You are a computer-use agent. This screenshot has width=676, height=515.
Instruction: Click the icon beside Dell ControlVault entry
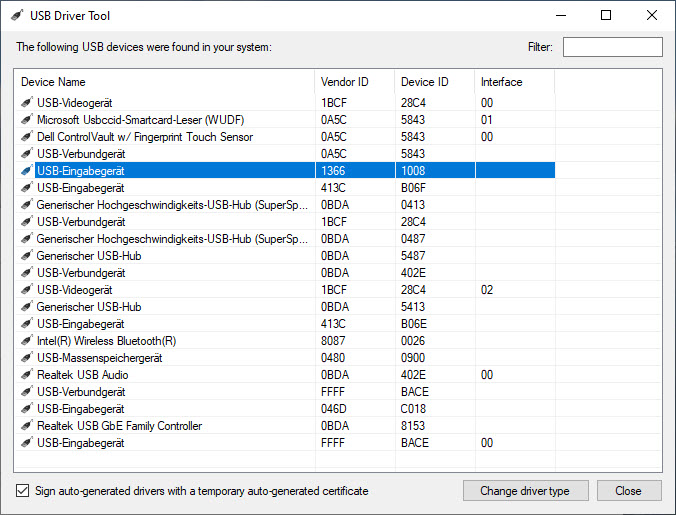(x=27, y=137)
